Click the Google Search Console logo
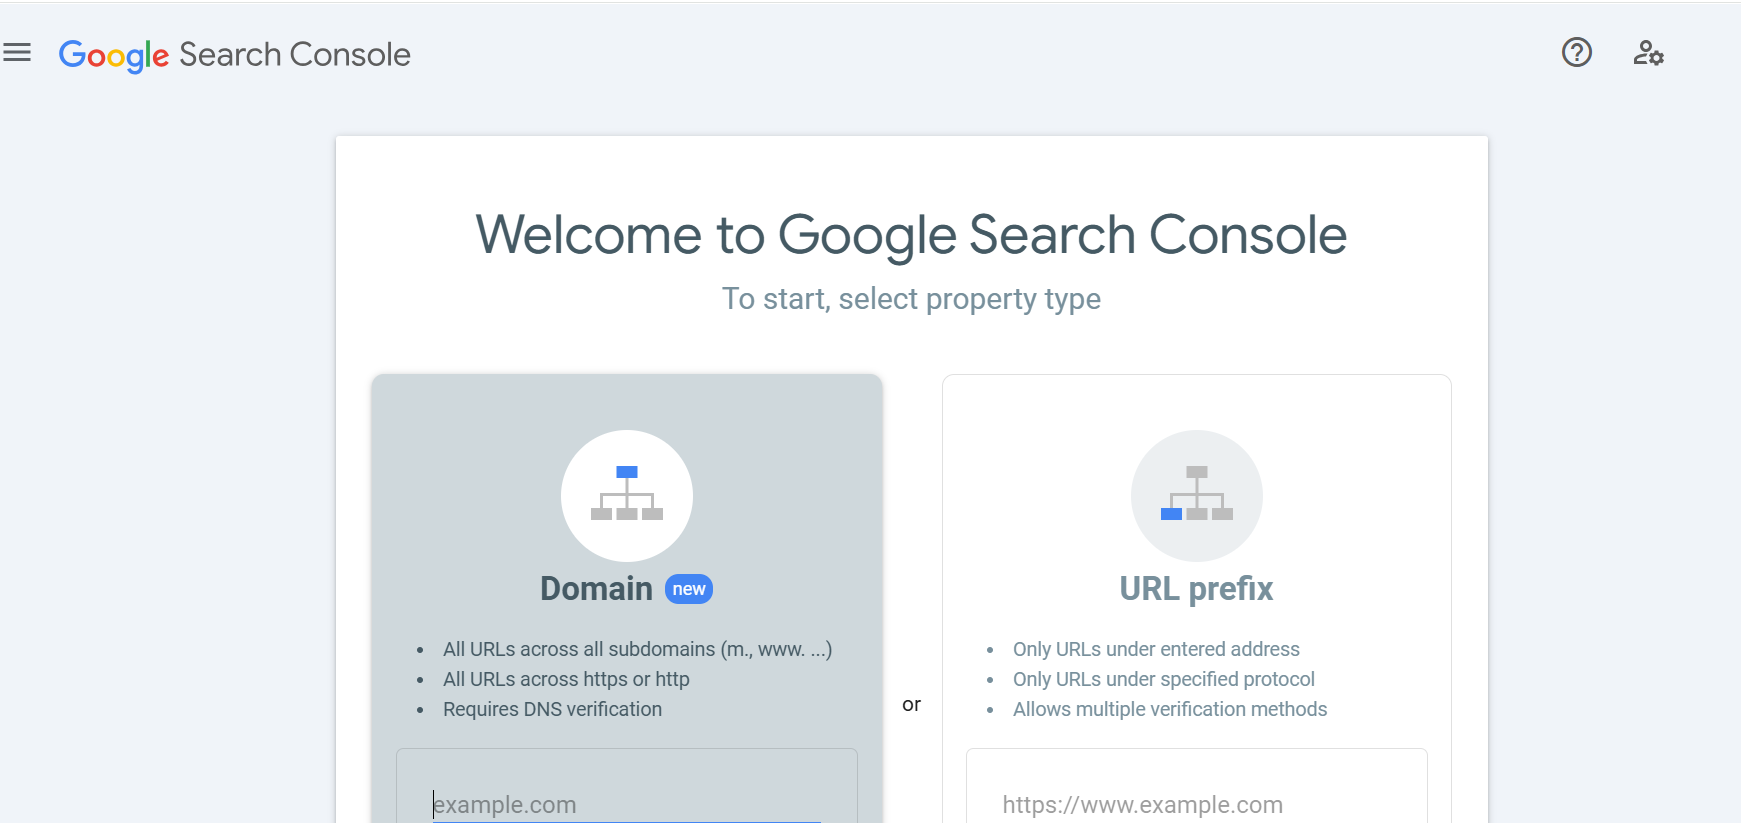The height and width of the screenshot is (823, 1741). click(234, 54)
